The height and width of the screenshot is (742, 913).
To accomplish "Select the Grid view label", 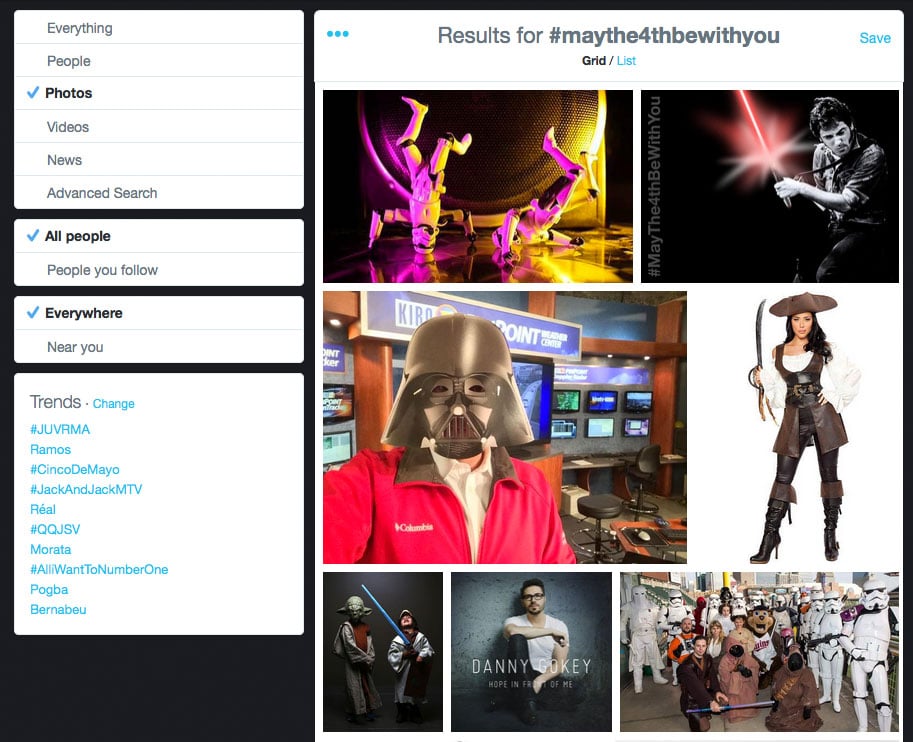I will click(593, 61).
